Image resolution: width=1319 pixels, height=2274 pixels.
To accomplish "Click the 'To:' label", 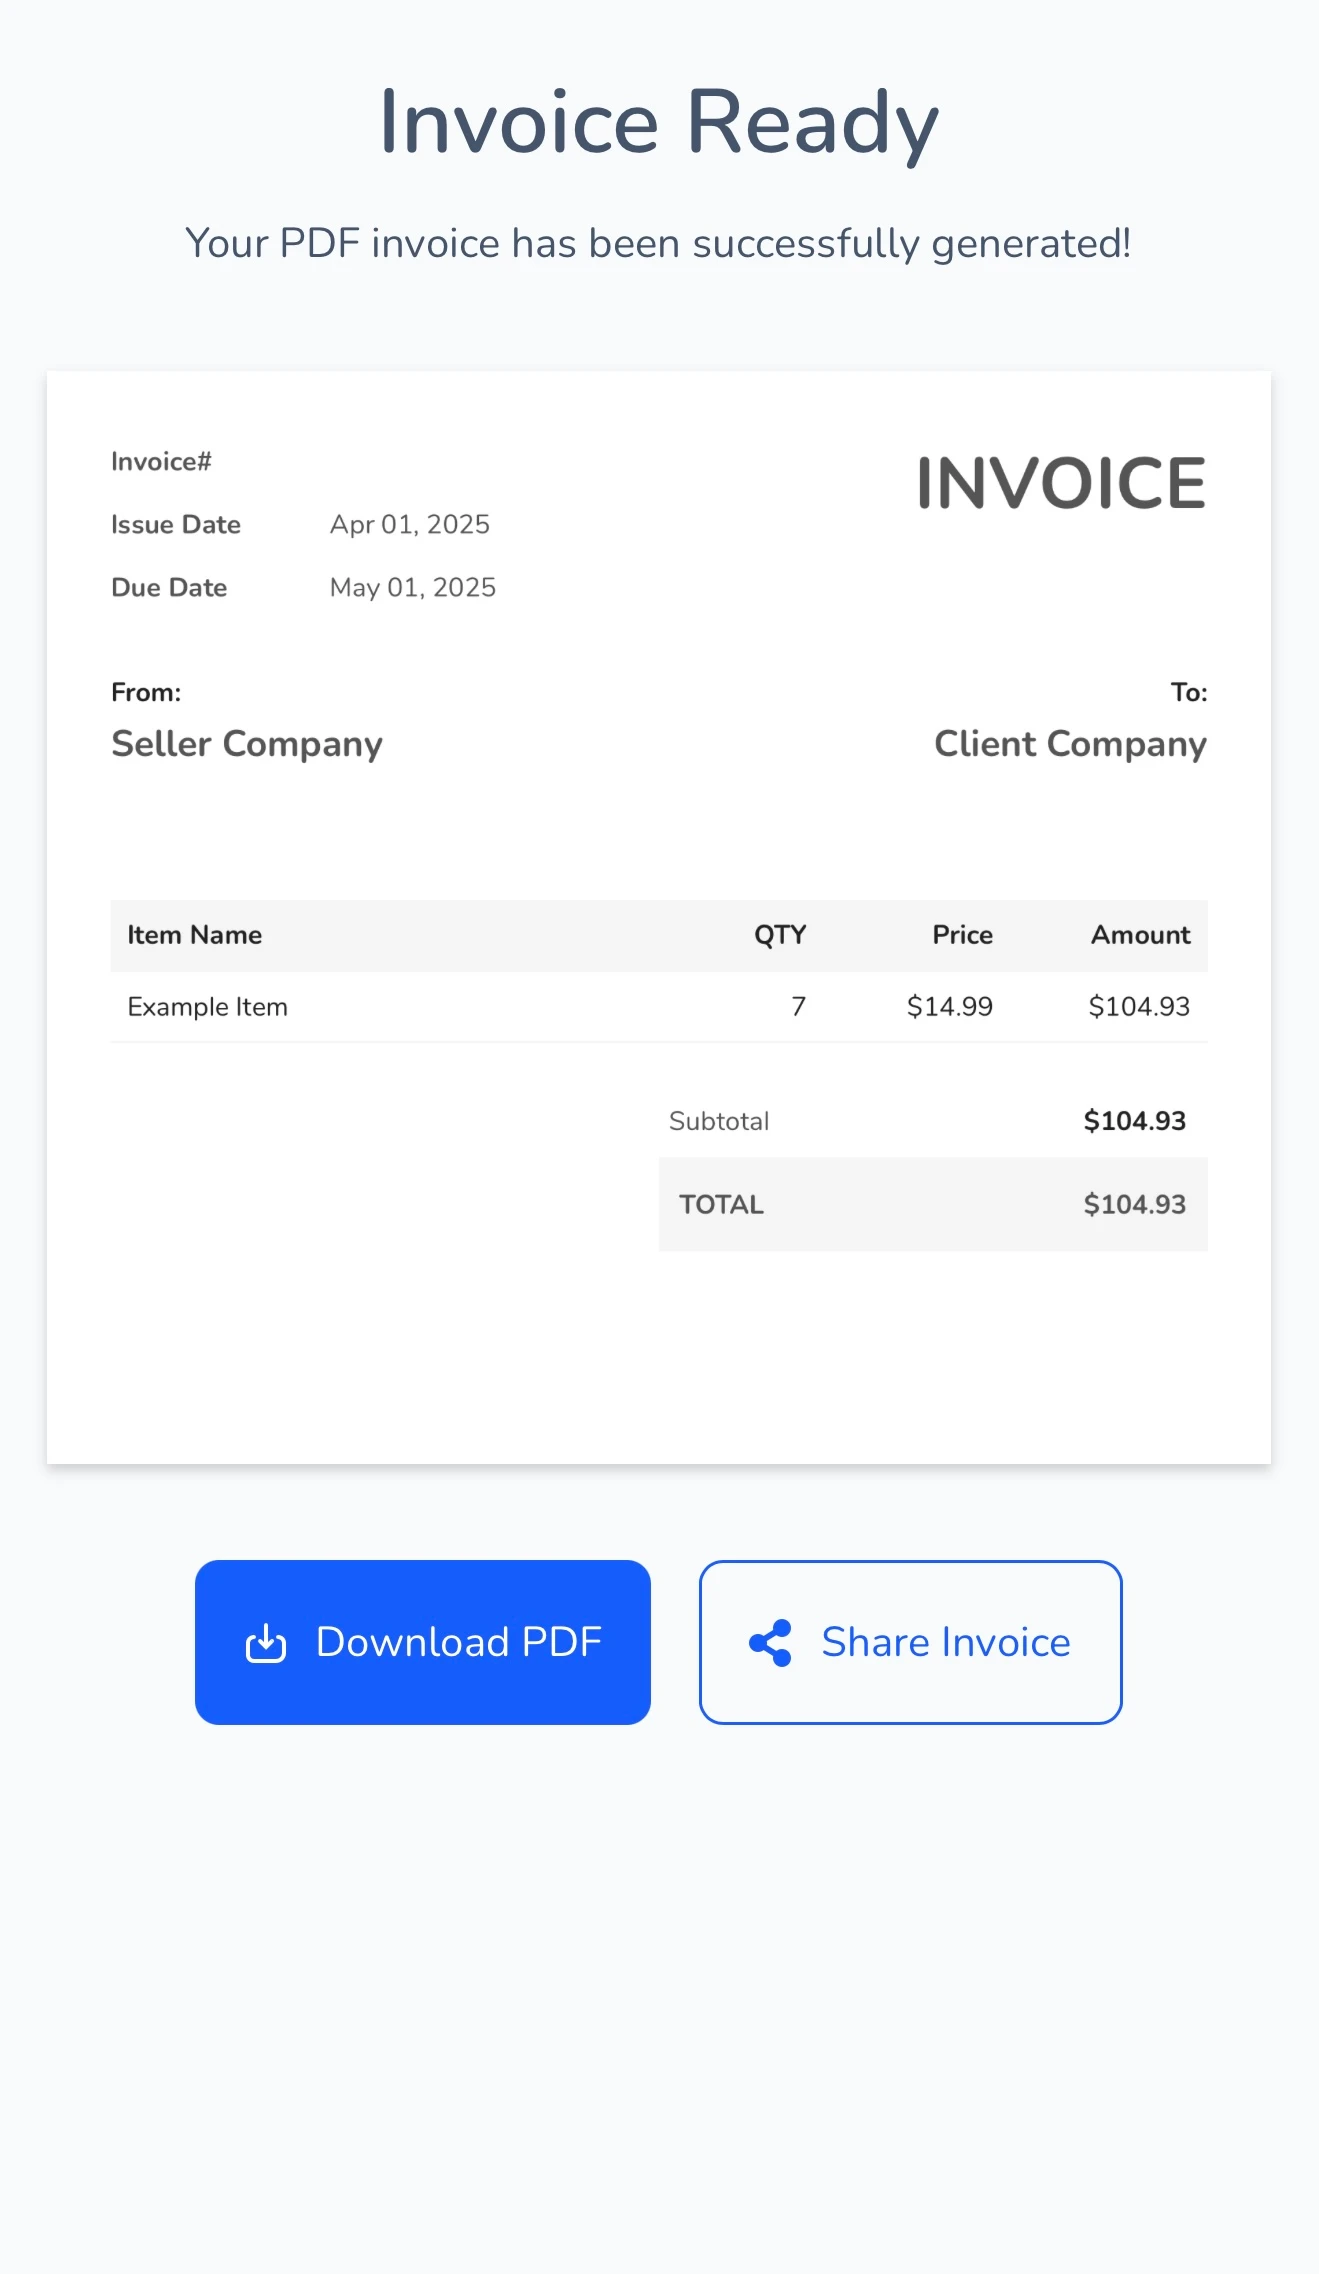I will coord(1189,692).
